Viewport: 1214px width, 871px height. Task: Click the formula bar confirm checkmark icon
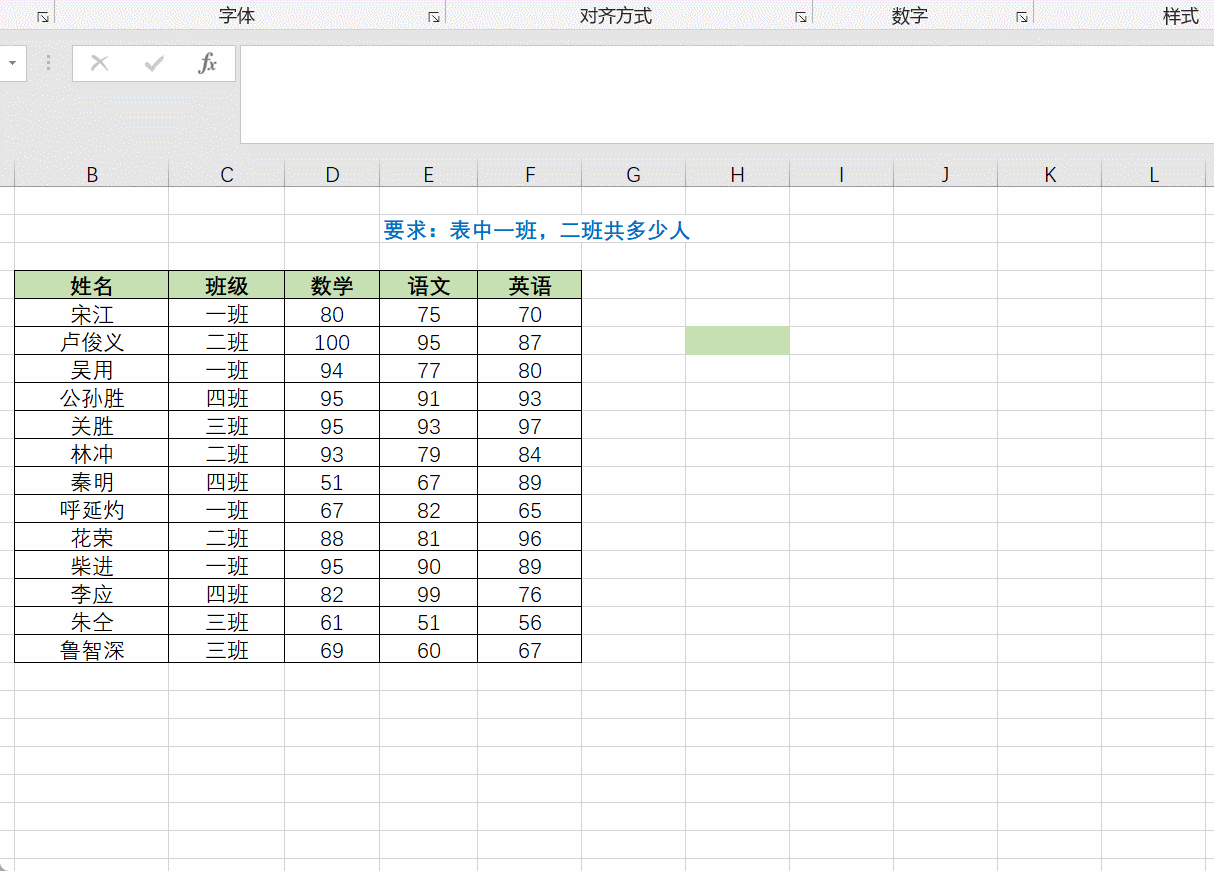click(154, 64)
